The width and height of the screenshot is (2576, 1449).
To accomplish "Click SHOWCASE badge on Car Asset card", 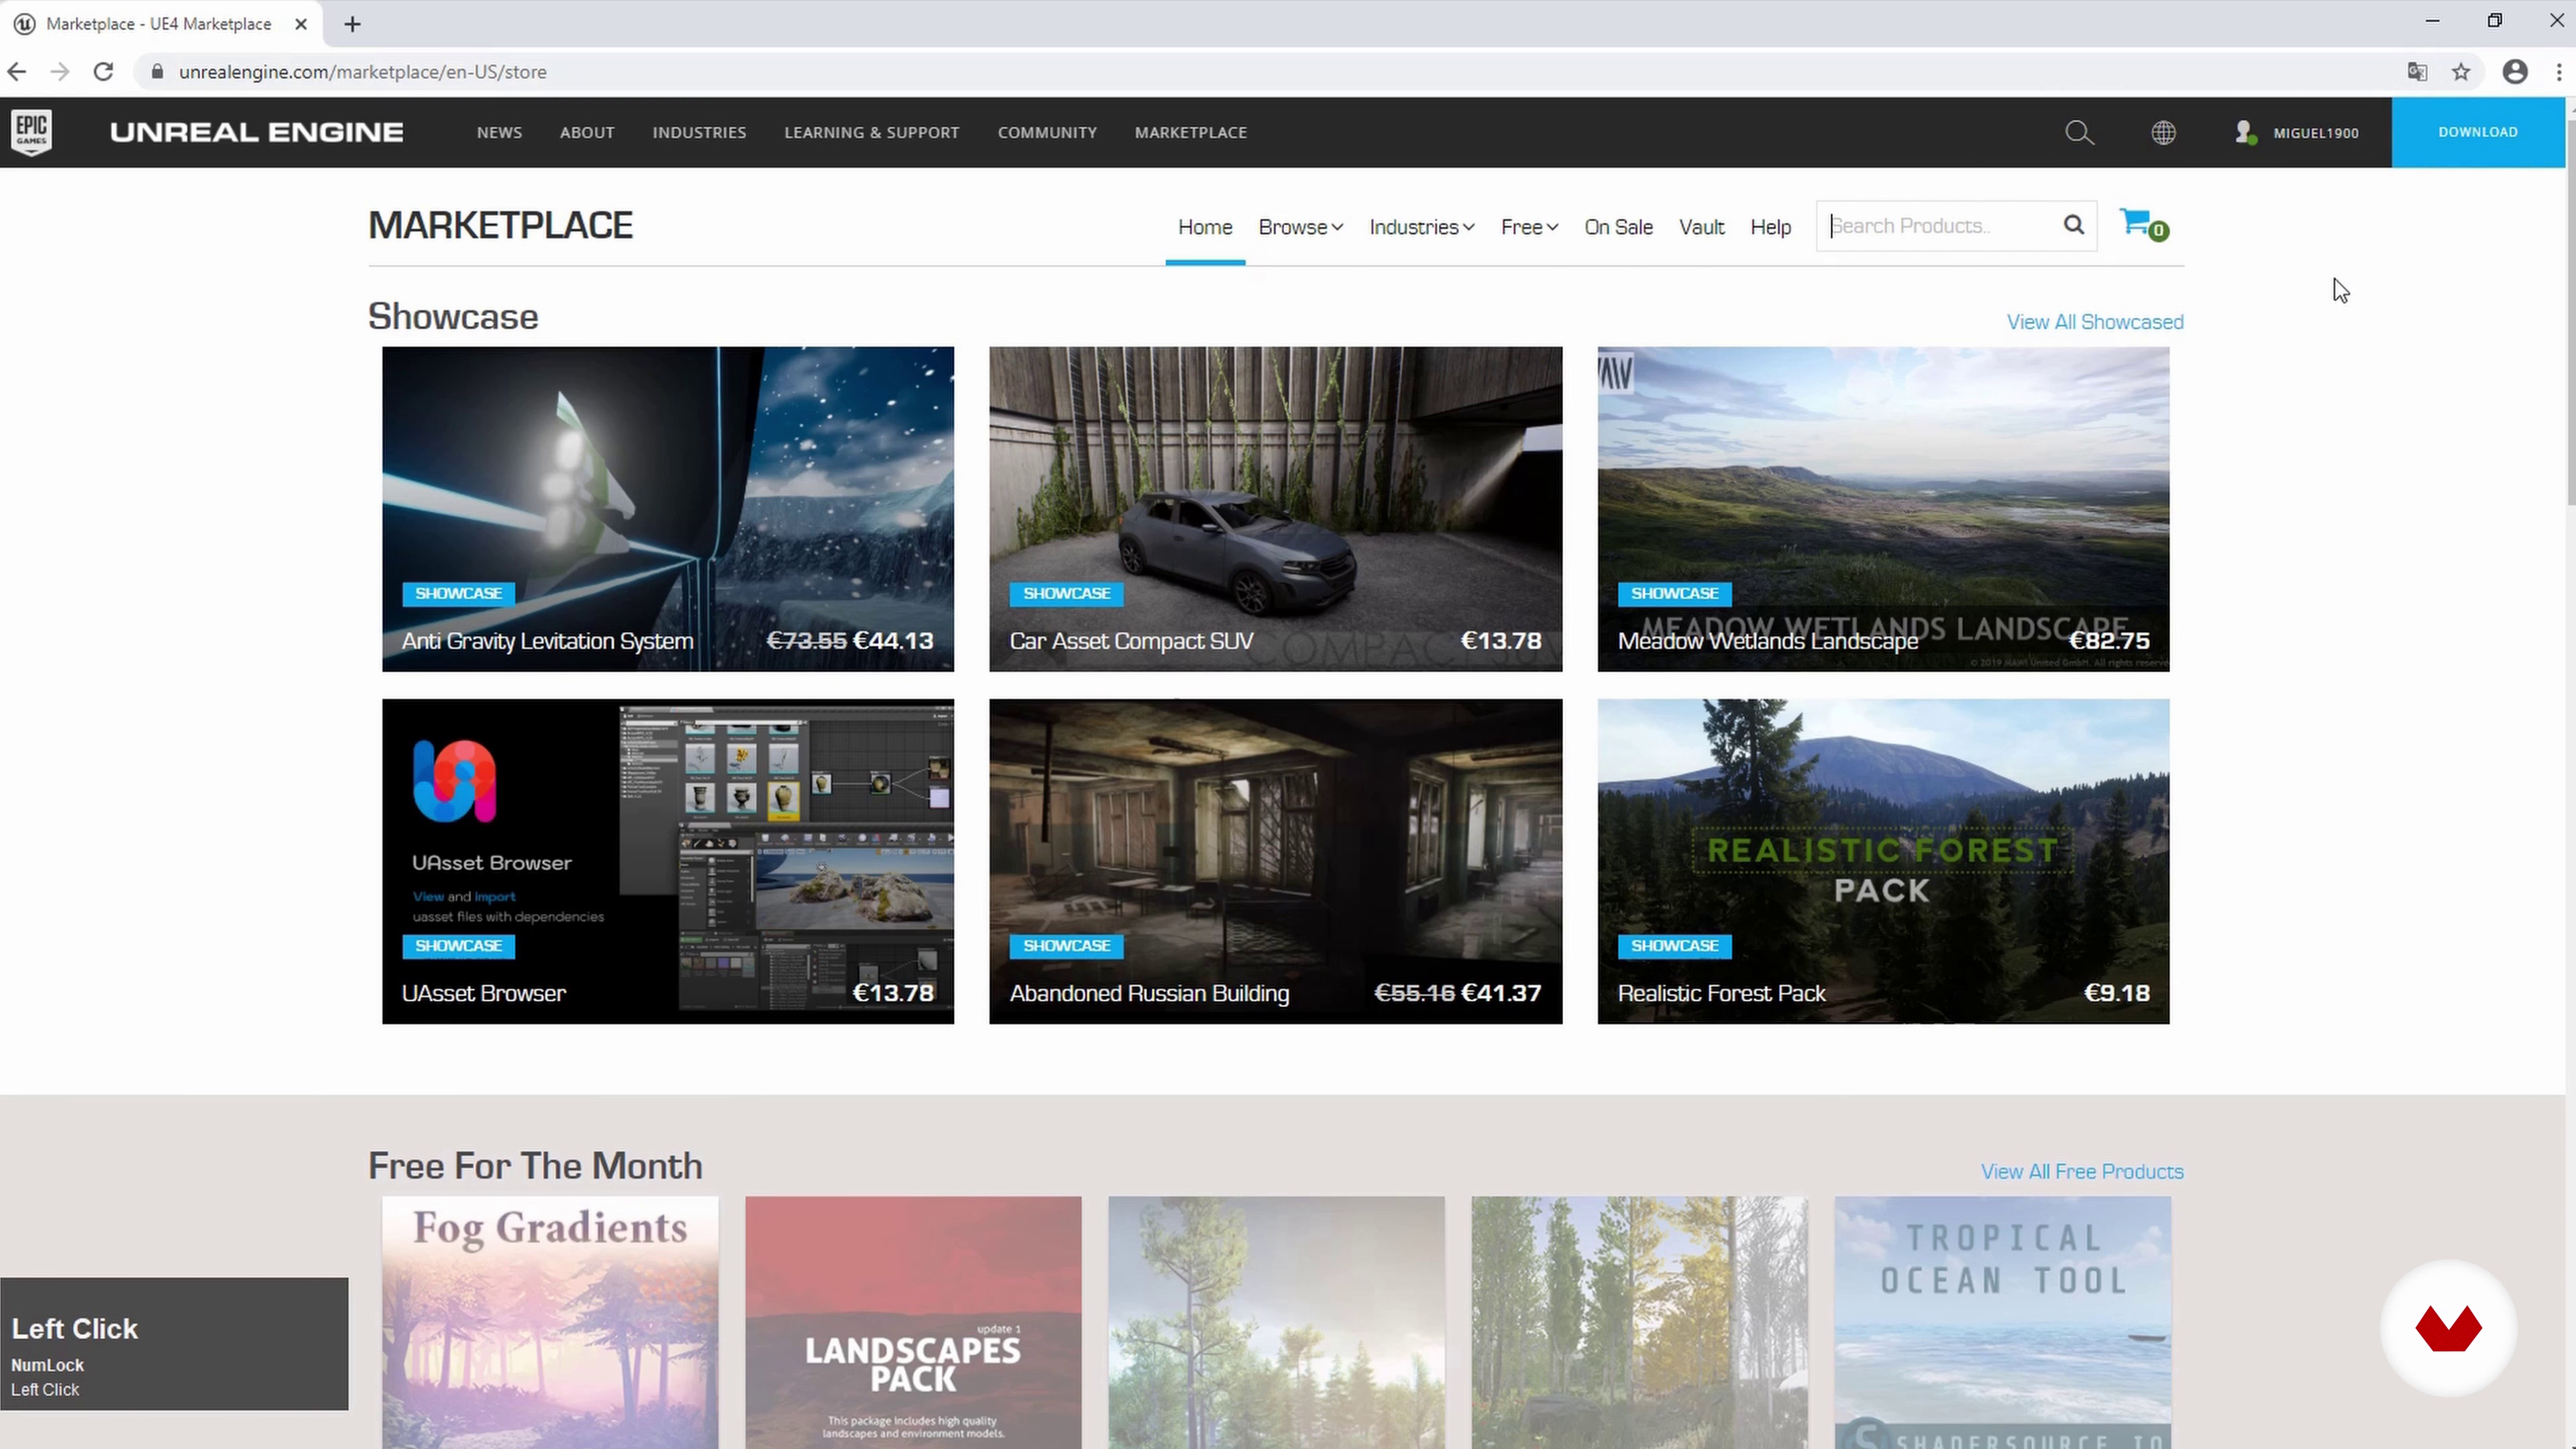I will (x=1066, y=593).
